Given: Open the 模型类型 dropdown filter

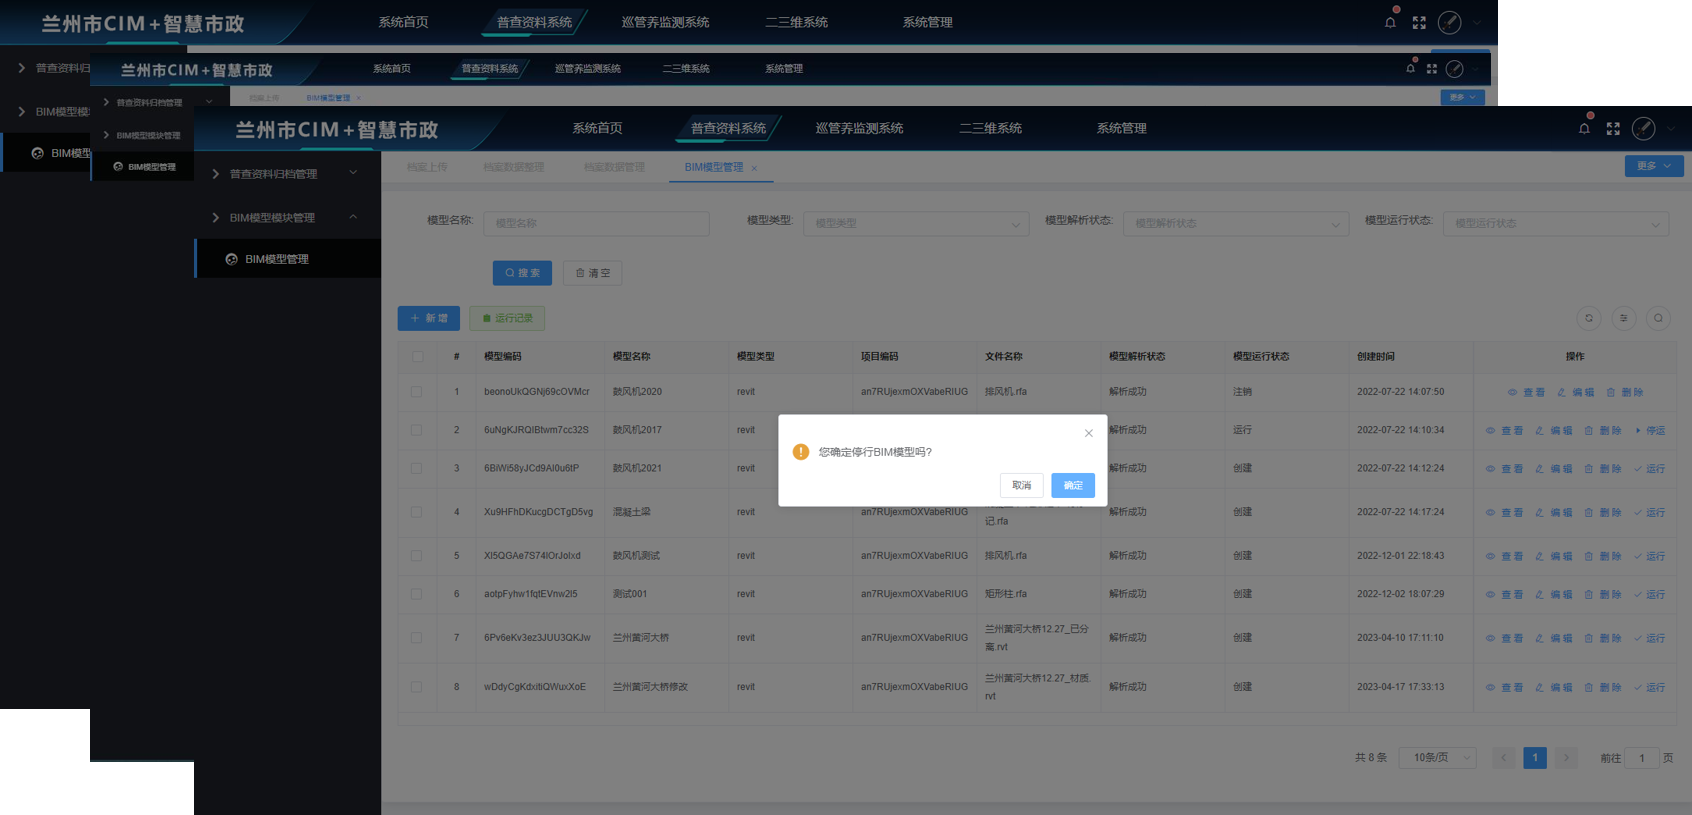Looking at the screenshot, I should [x=915, y=223].
